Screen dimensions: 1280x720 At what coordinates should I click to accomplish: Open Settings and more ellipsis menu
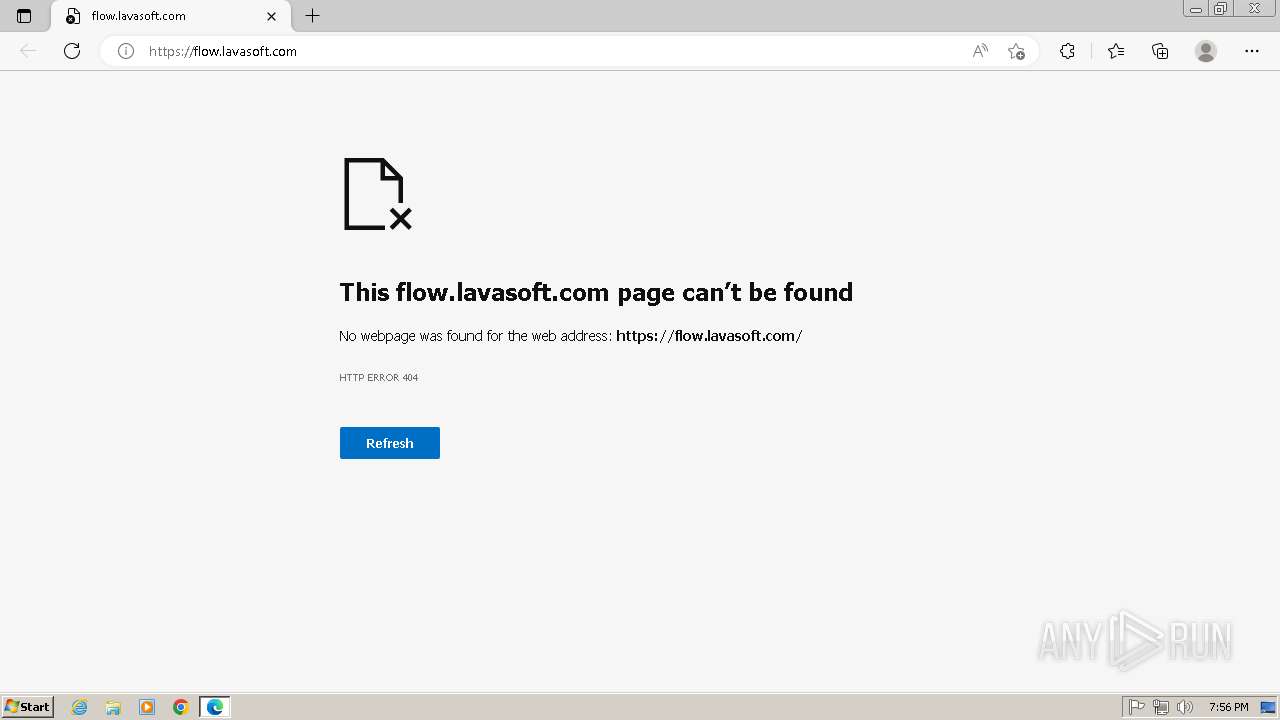point(1252,51)
